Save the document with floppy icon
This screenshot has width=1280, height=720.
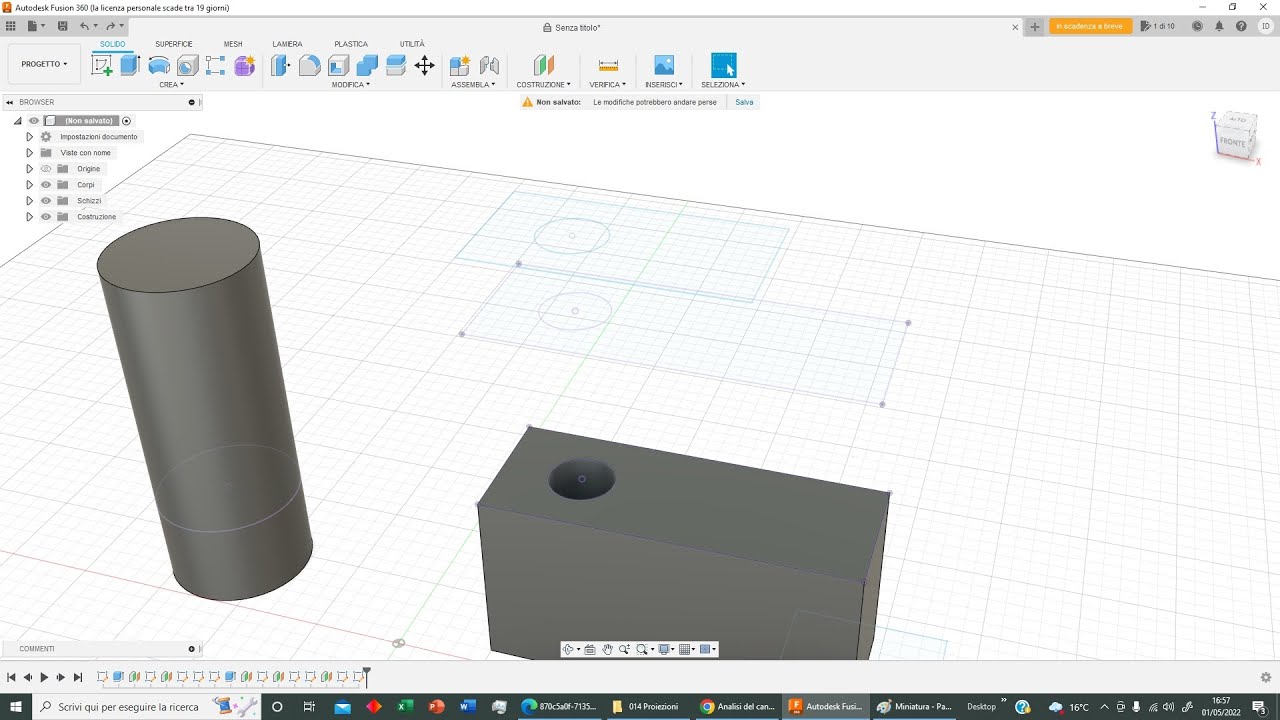(63, 26)
